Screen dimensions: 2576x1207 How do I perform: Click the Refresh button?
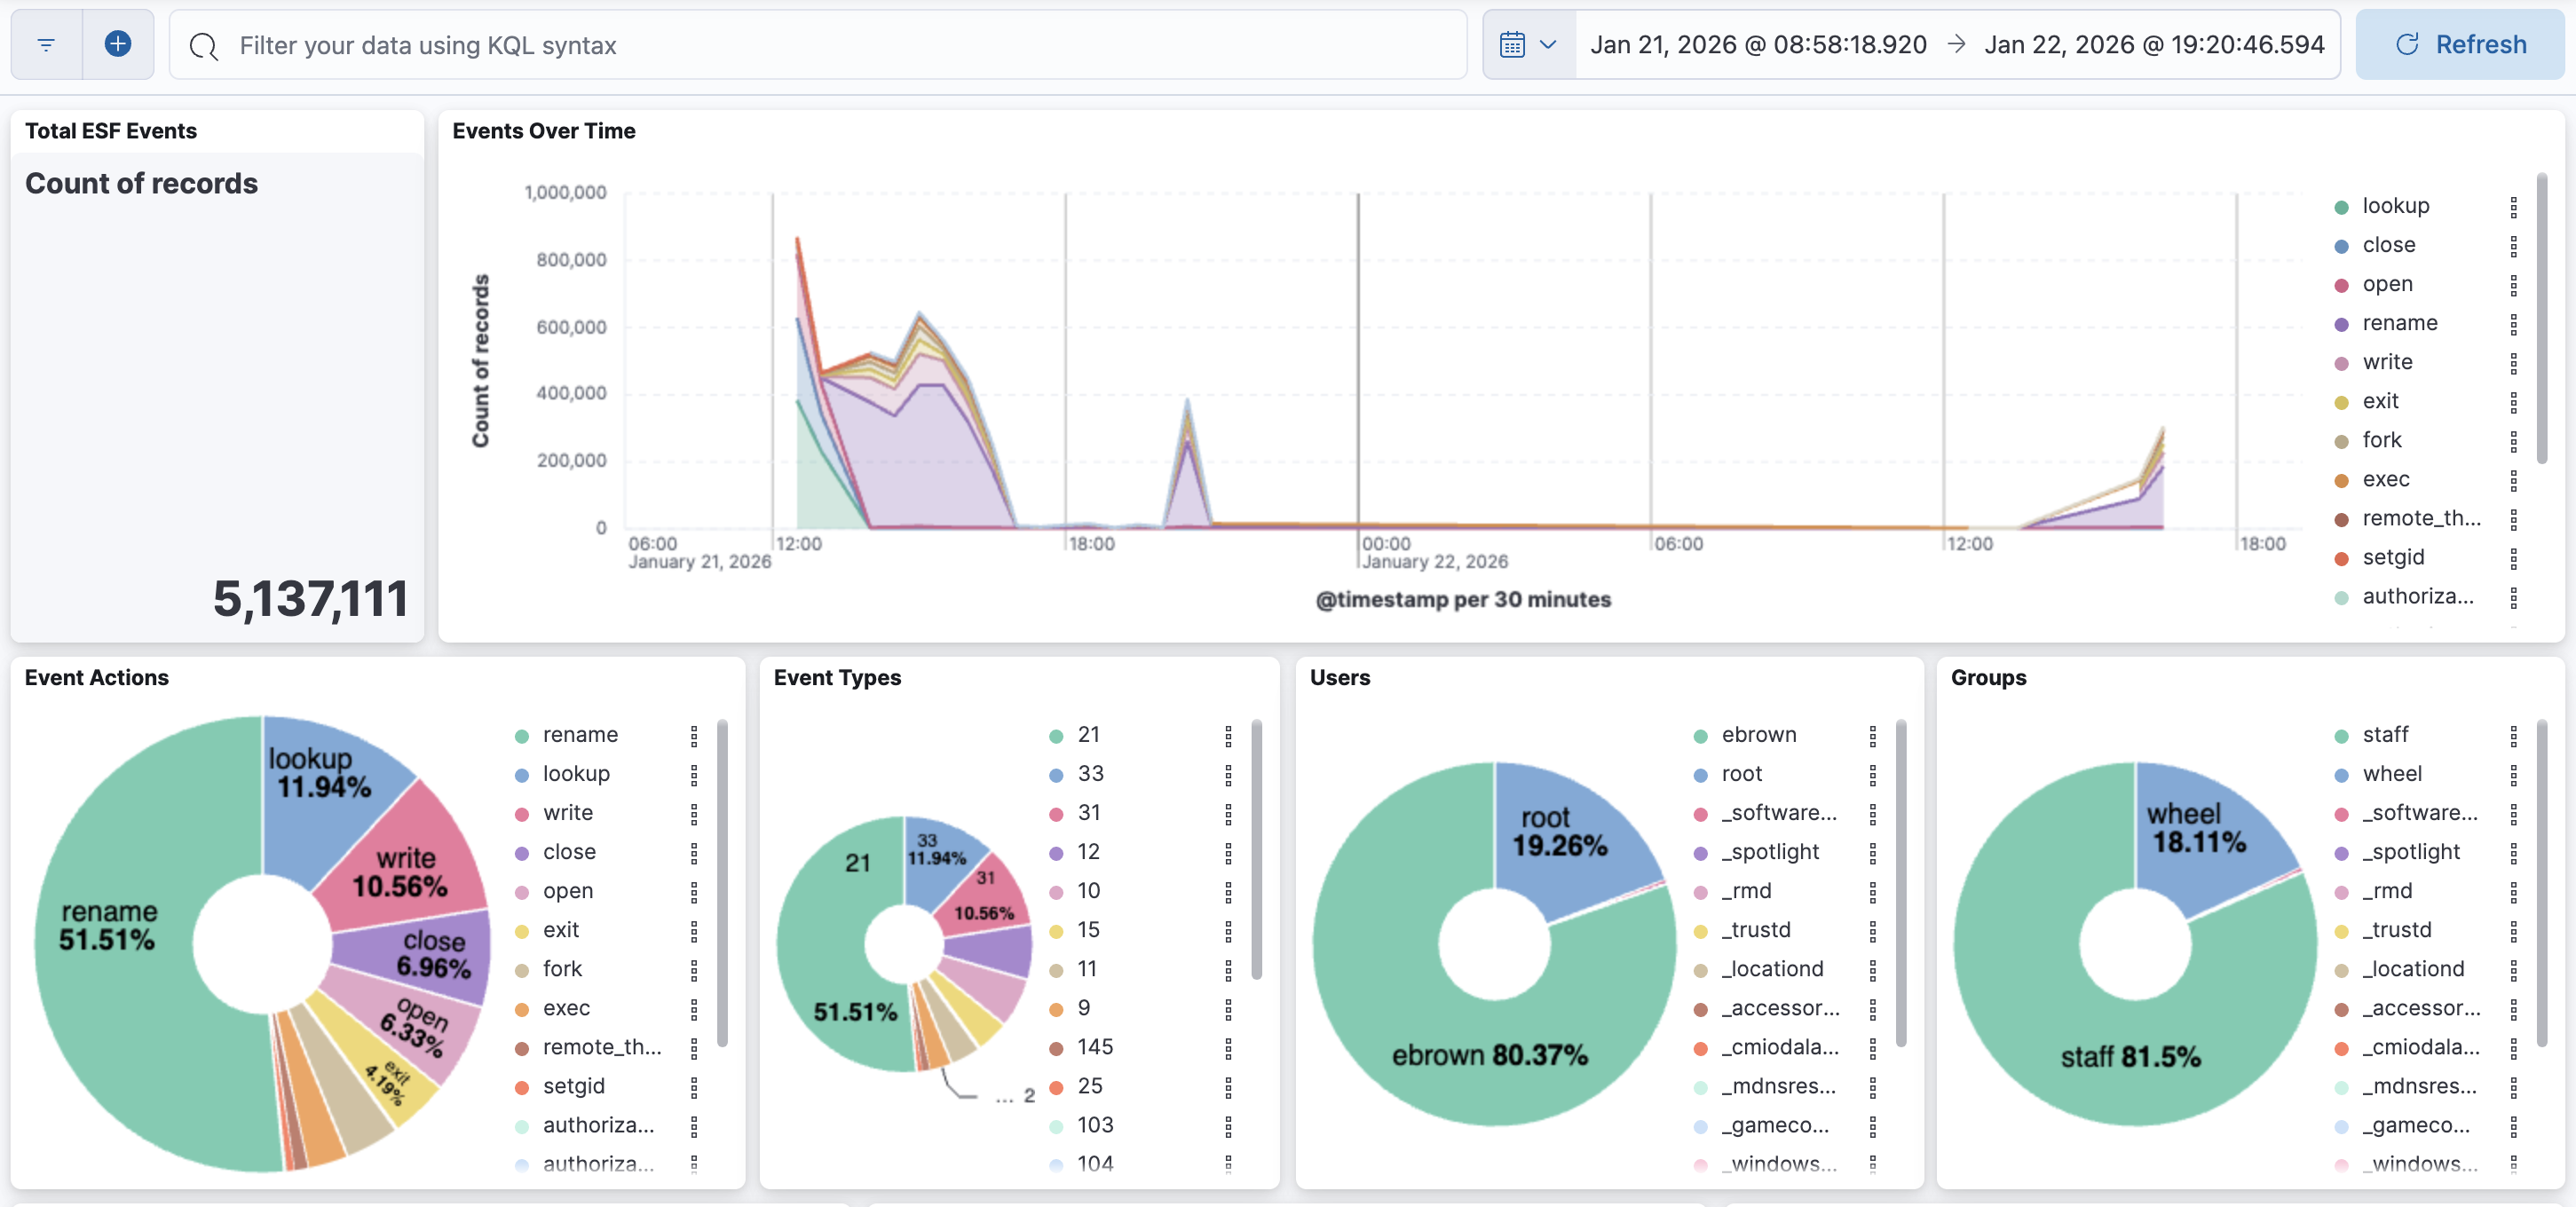pos(2460,45)
